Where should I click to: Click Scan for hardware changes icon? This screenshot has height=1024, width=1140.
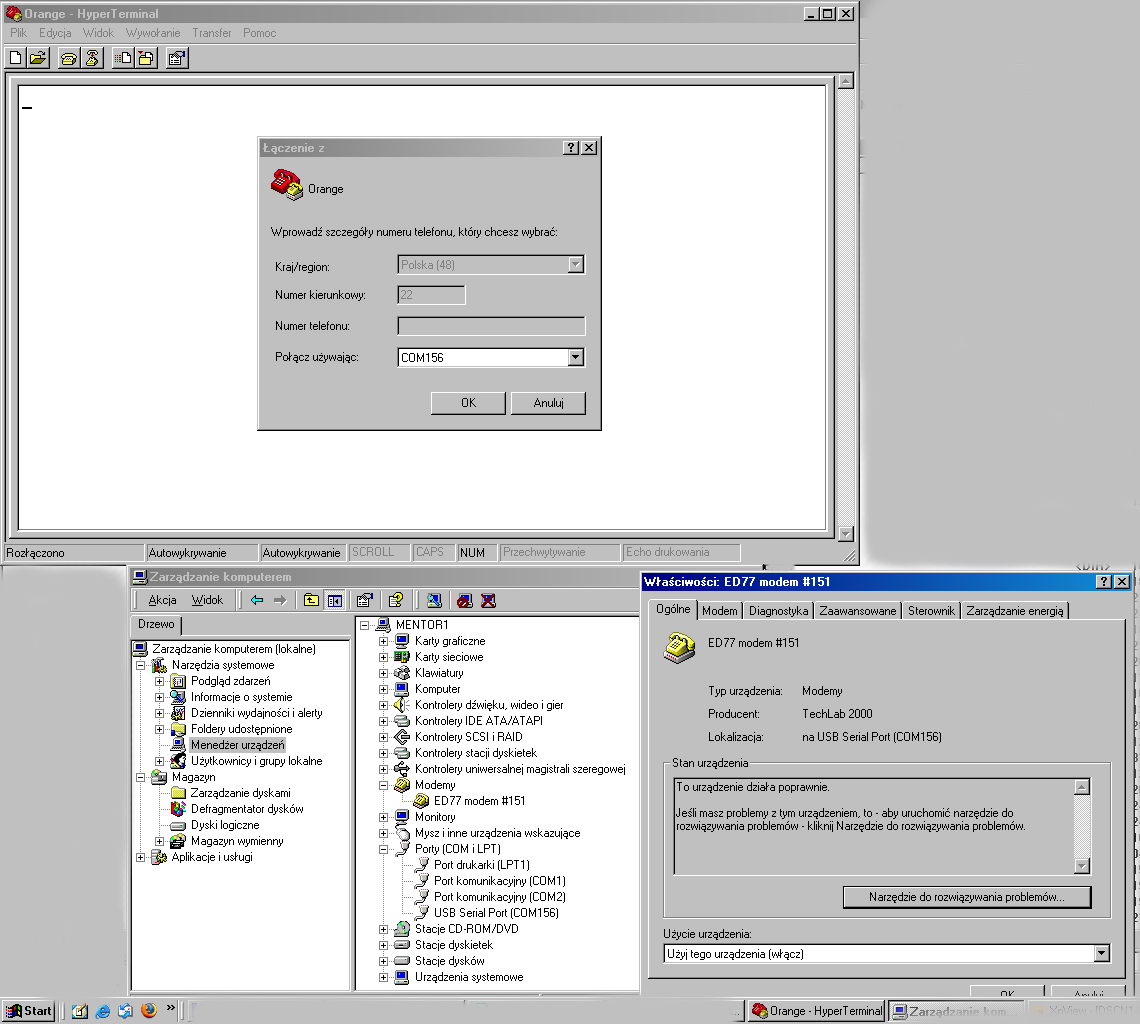(x=434, y=600)
